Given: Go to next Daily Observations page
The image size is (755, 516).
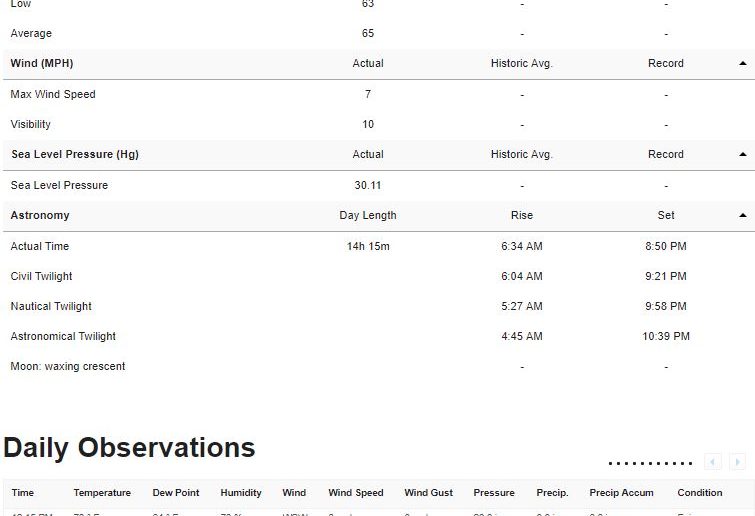Looking at the screenshot, I should pyautogui.click(x=737, y=462).
